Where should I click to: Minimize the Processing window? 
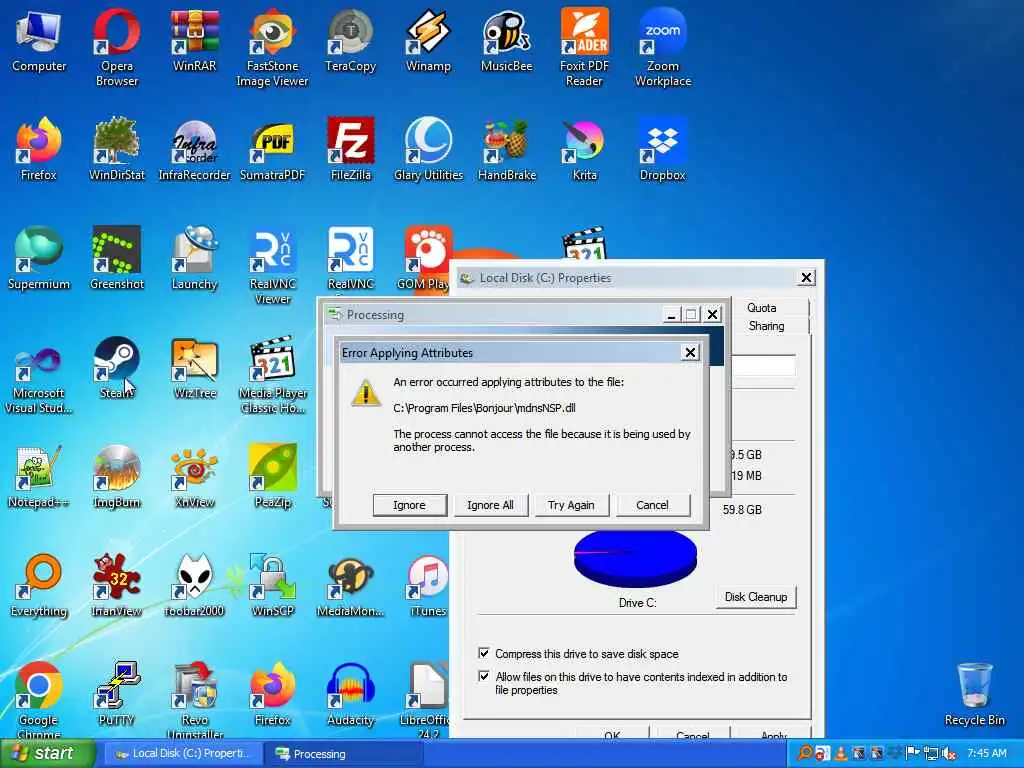(x=671, y=315)
